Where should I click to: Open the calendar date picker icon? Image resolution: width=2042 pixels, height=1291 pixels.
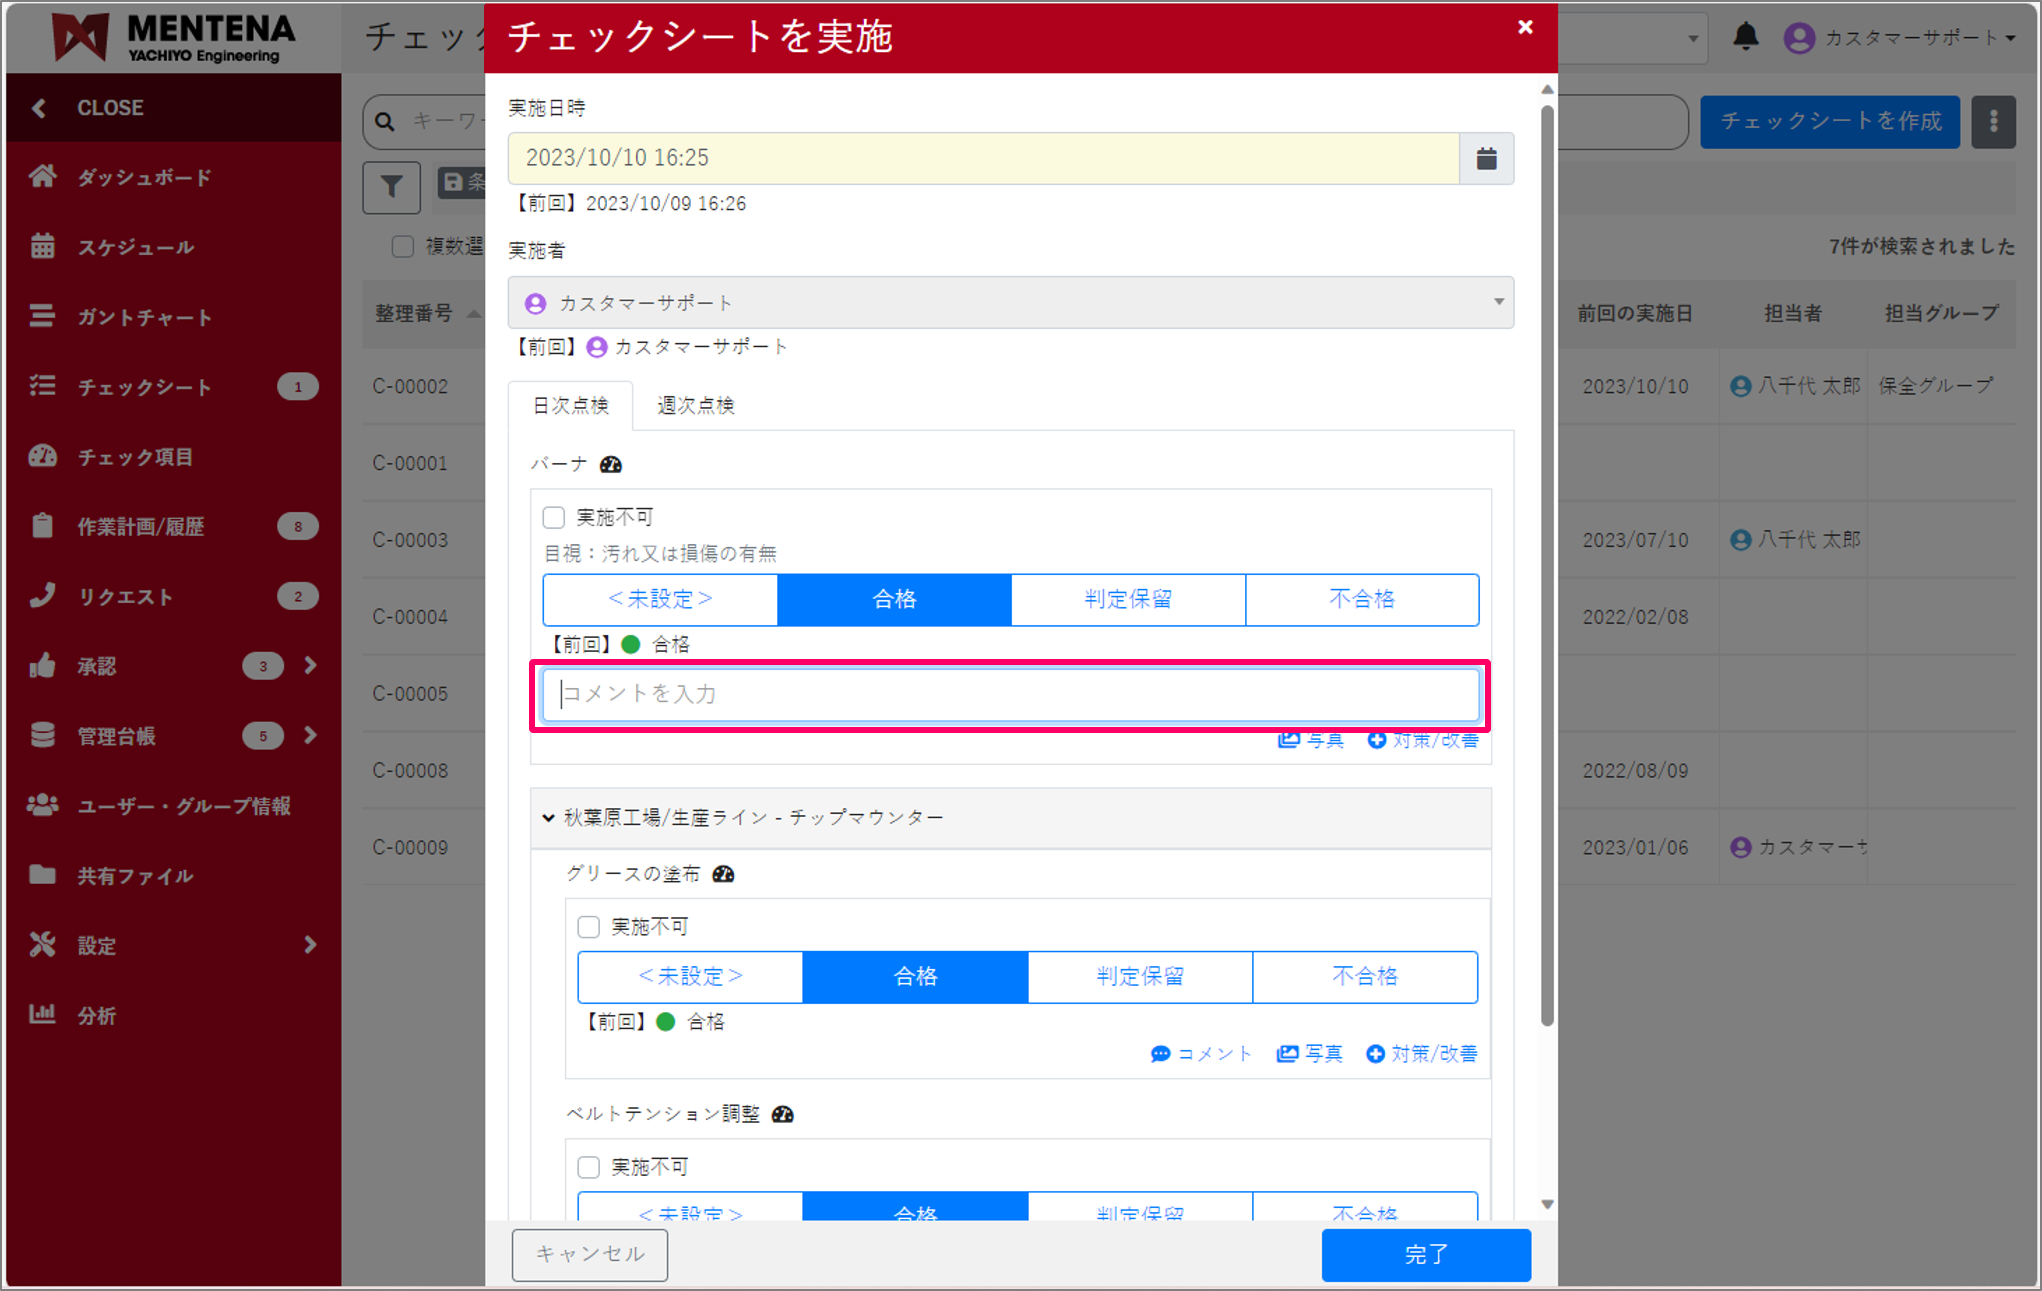pyautogui.click(x=1486, y=158)
